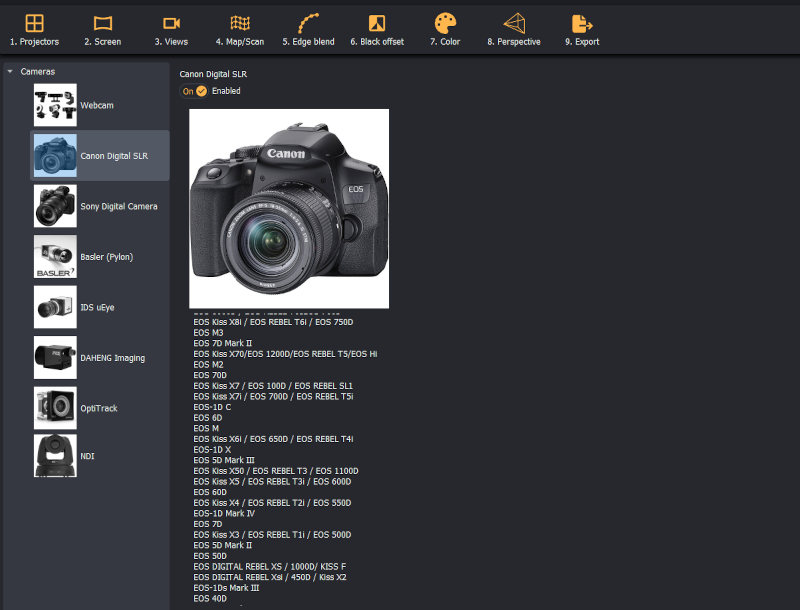Click the EOS-1D X list entry
The width and height of the screenshot is (800, 610).
(212, 450)
